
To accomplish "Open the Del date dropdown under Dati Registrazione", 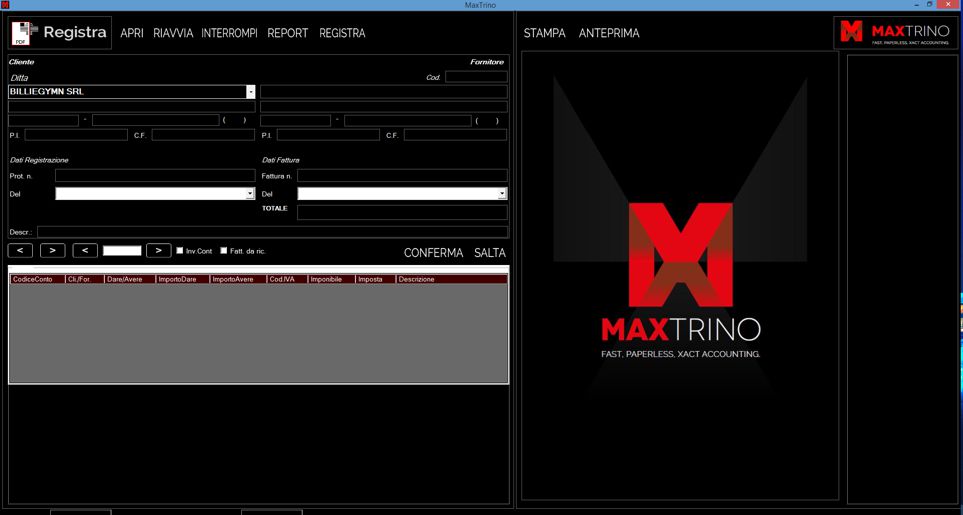I will [x=250, y=193].
